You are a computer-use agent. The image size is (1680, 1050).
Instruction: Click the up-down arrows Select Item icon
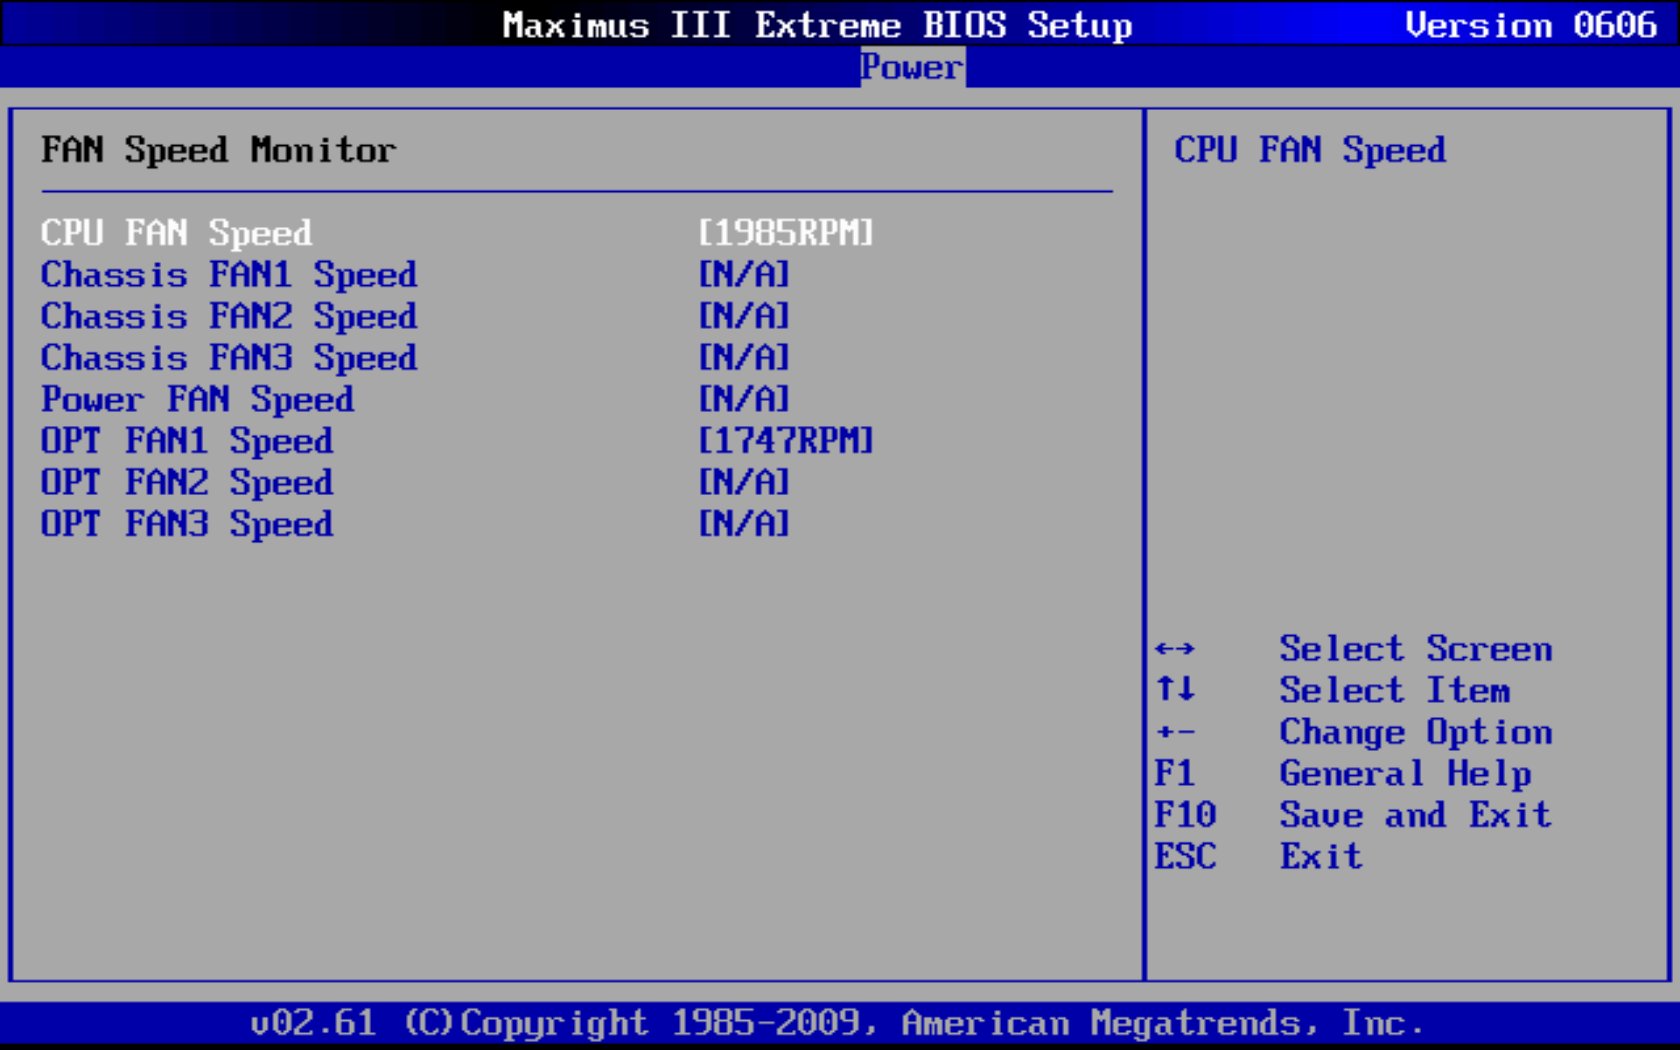click(1175, 689)
